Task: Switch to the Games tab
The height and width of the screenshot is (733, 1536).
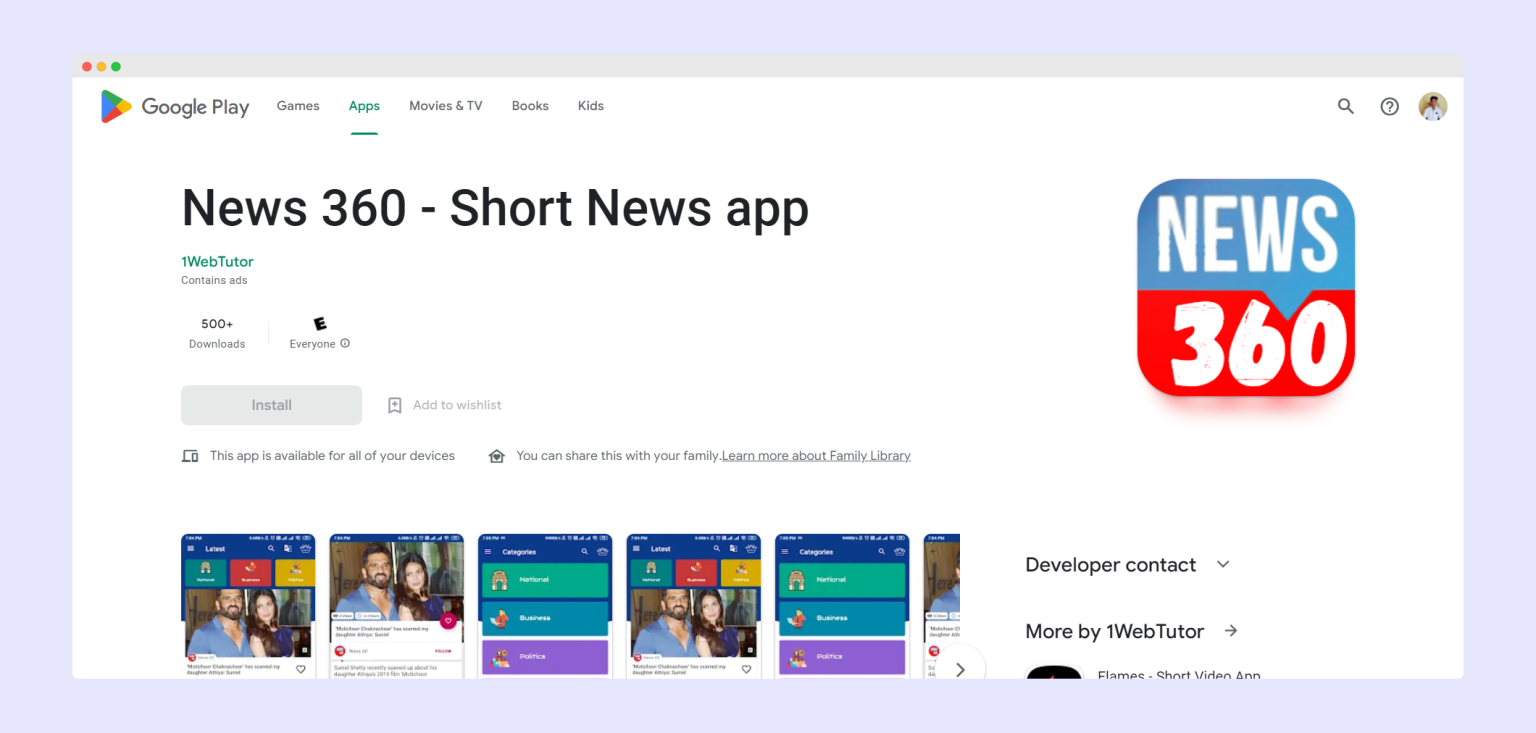Action: (297, 105)
